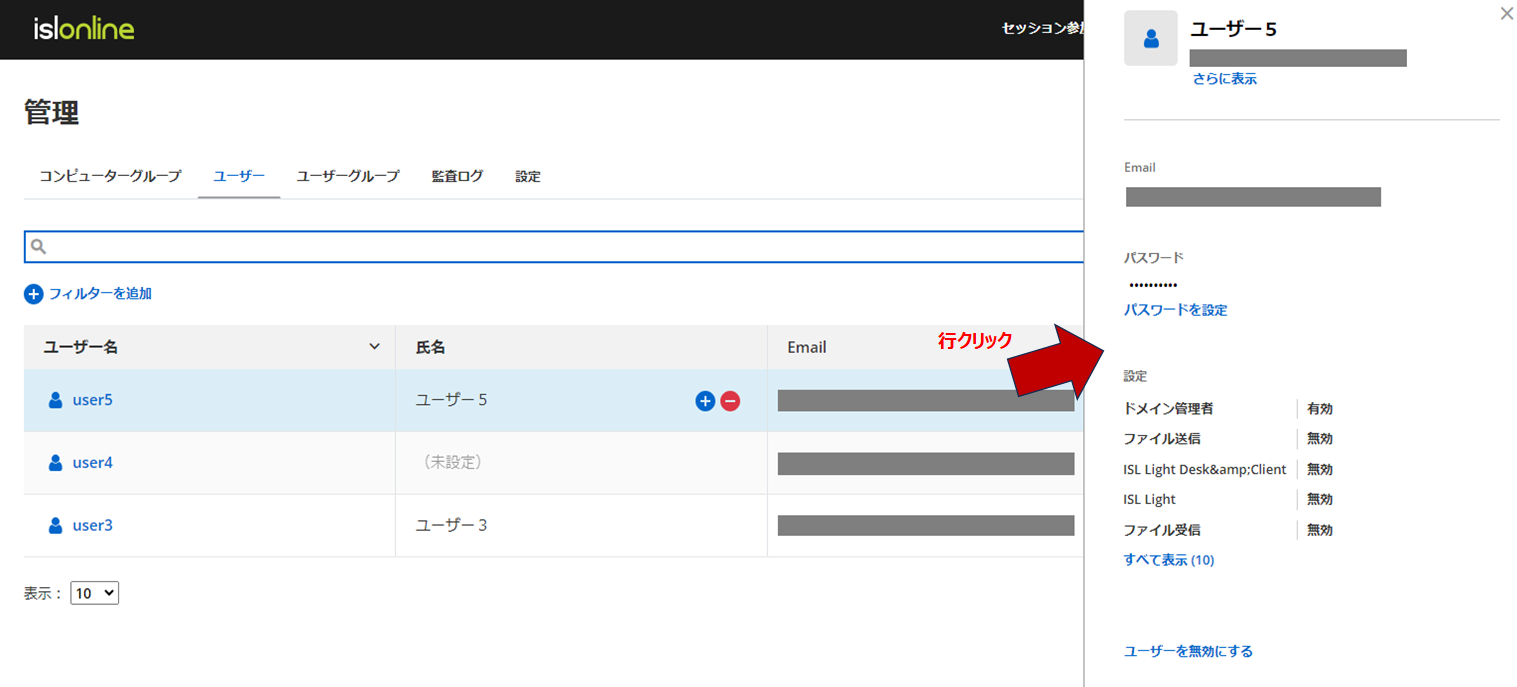Close the user details side panel
Screen dimensions: 1517x687
click(1507, 14)
